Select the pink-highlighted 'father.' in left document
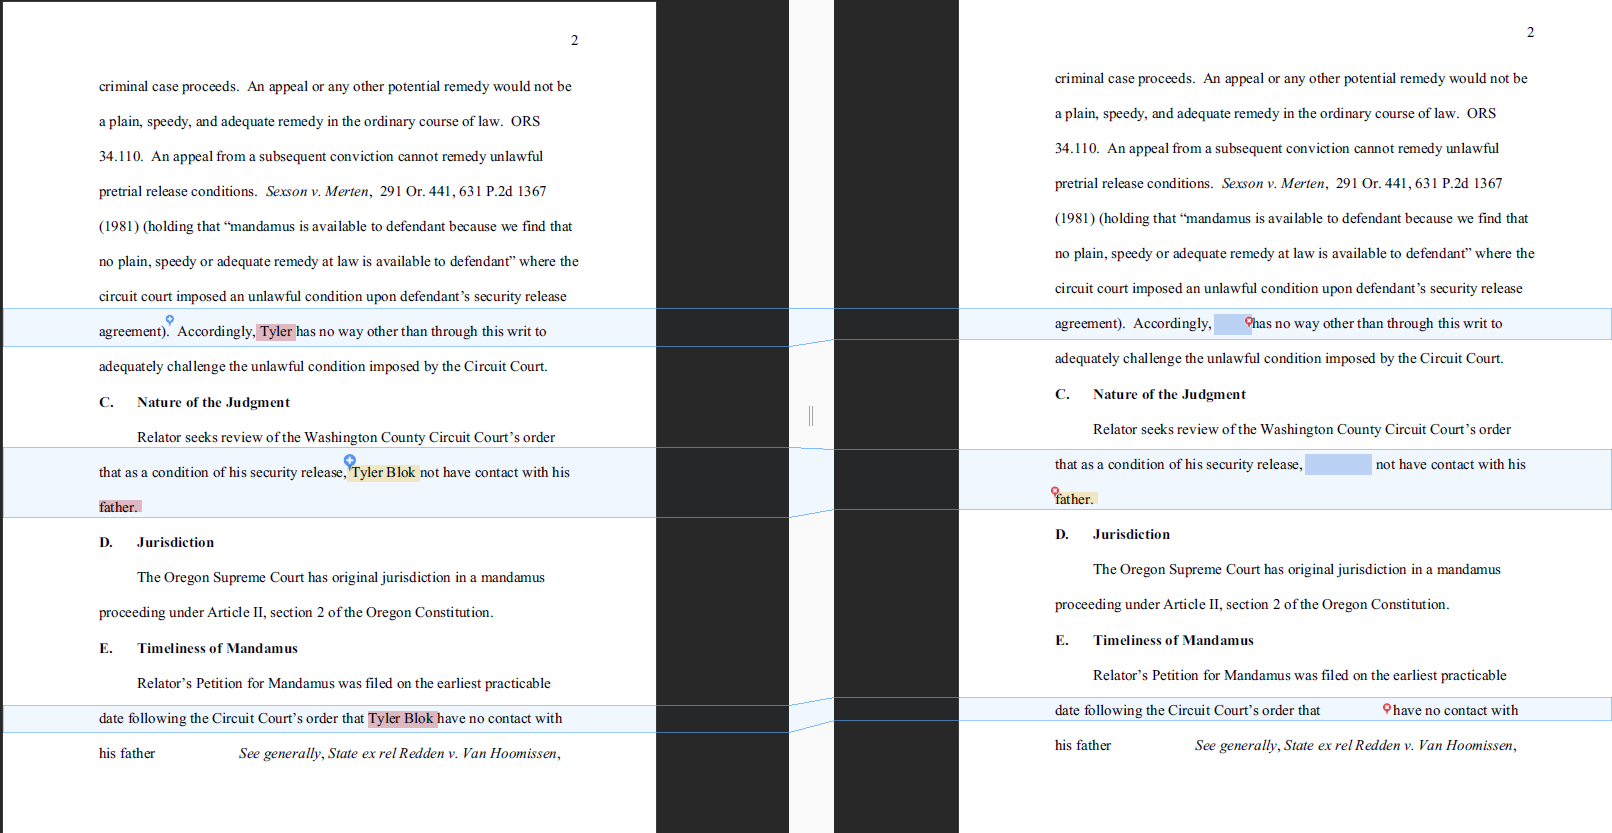 [120, 507]
